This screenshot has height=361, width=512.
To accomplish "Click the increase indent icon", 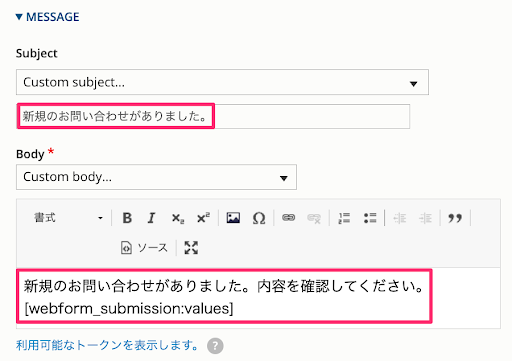I will [425, 218].
